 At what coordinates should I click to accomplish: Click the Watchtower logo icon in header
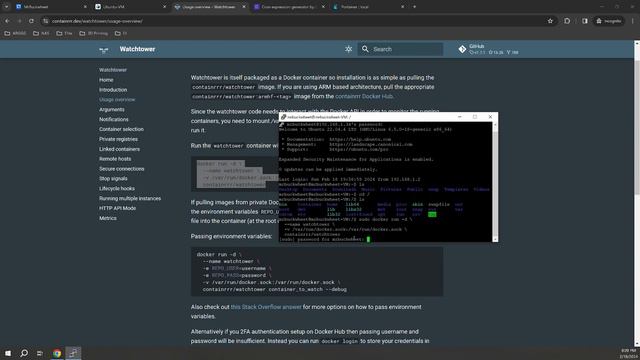(104, 49)
